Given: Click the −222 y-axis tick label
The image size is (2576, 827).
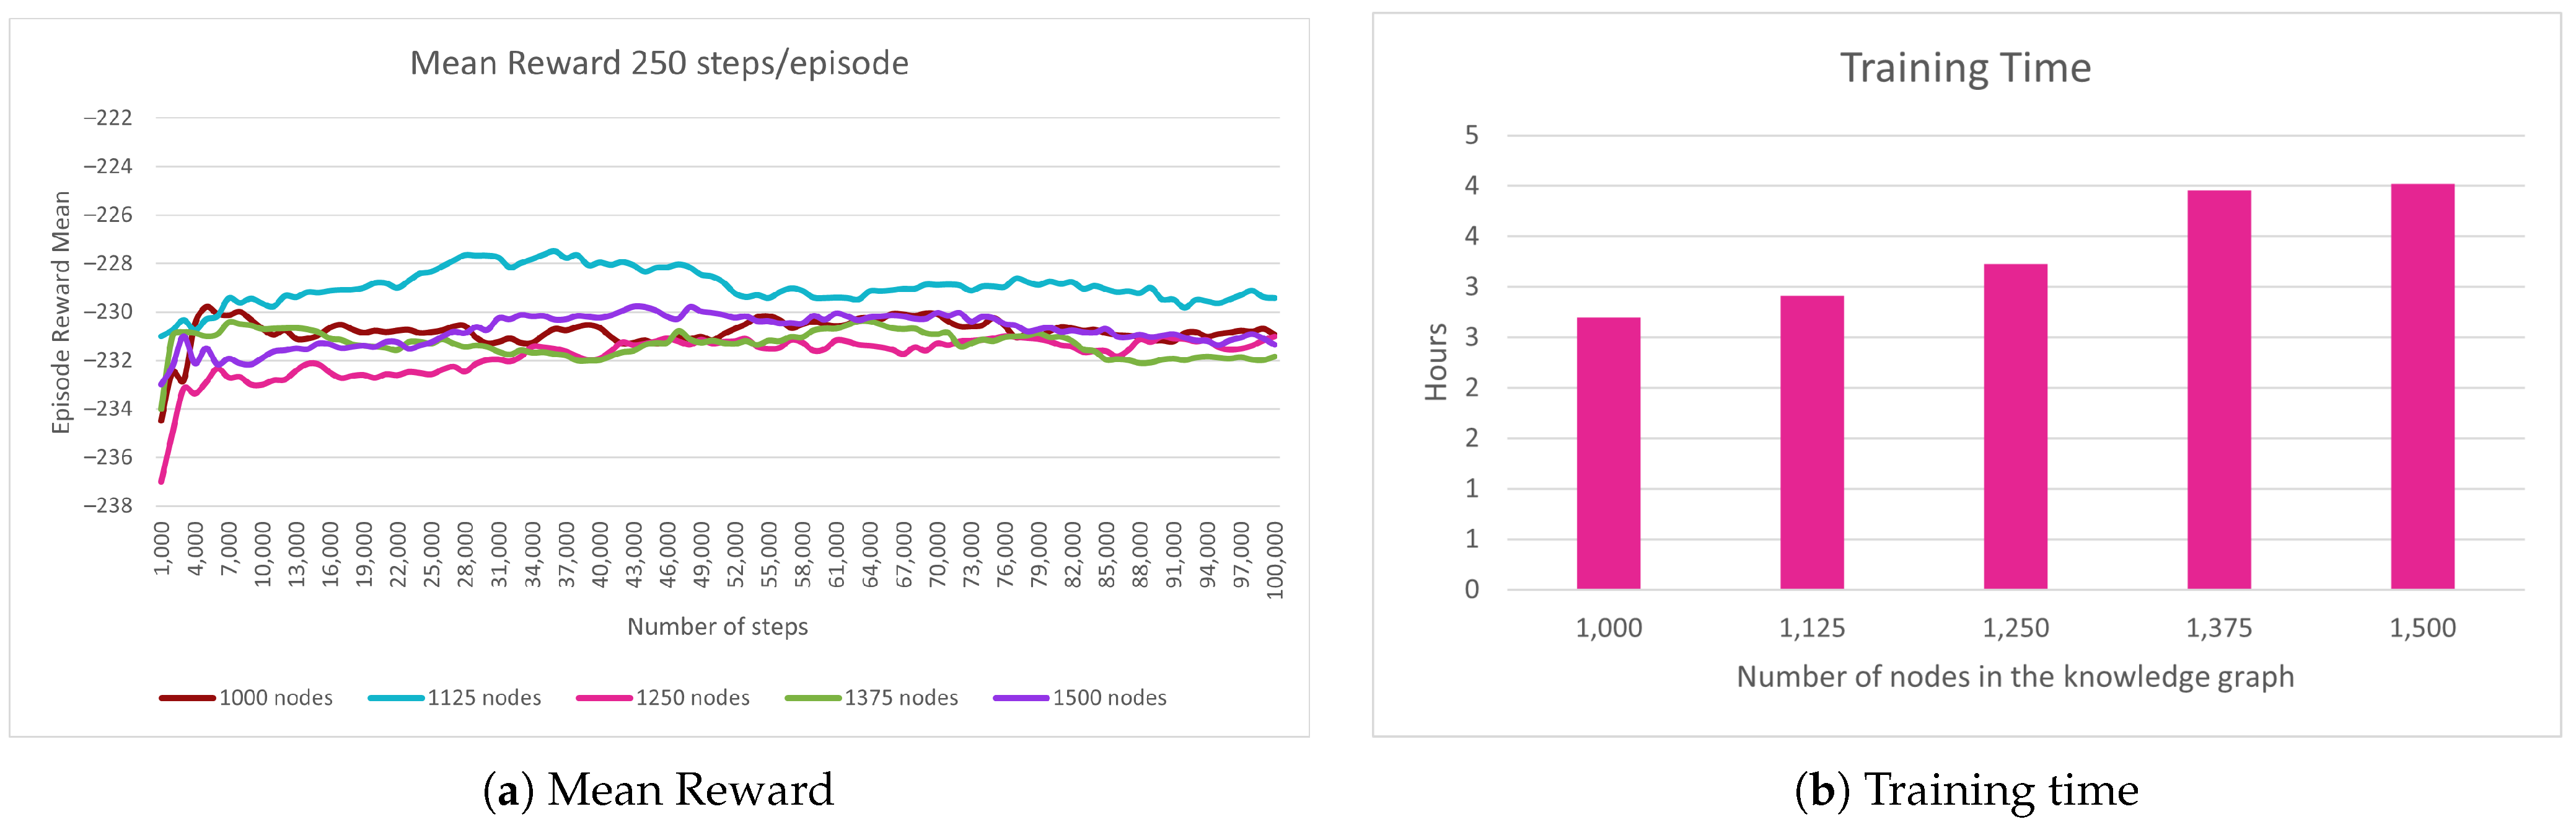Looking at the screenshot, I should tap(108, 118).
